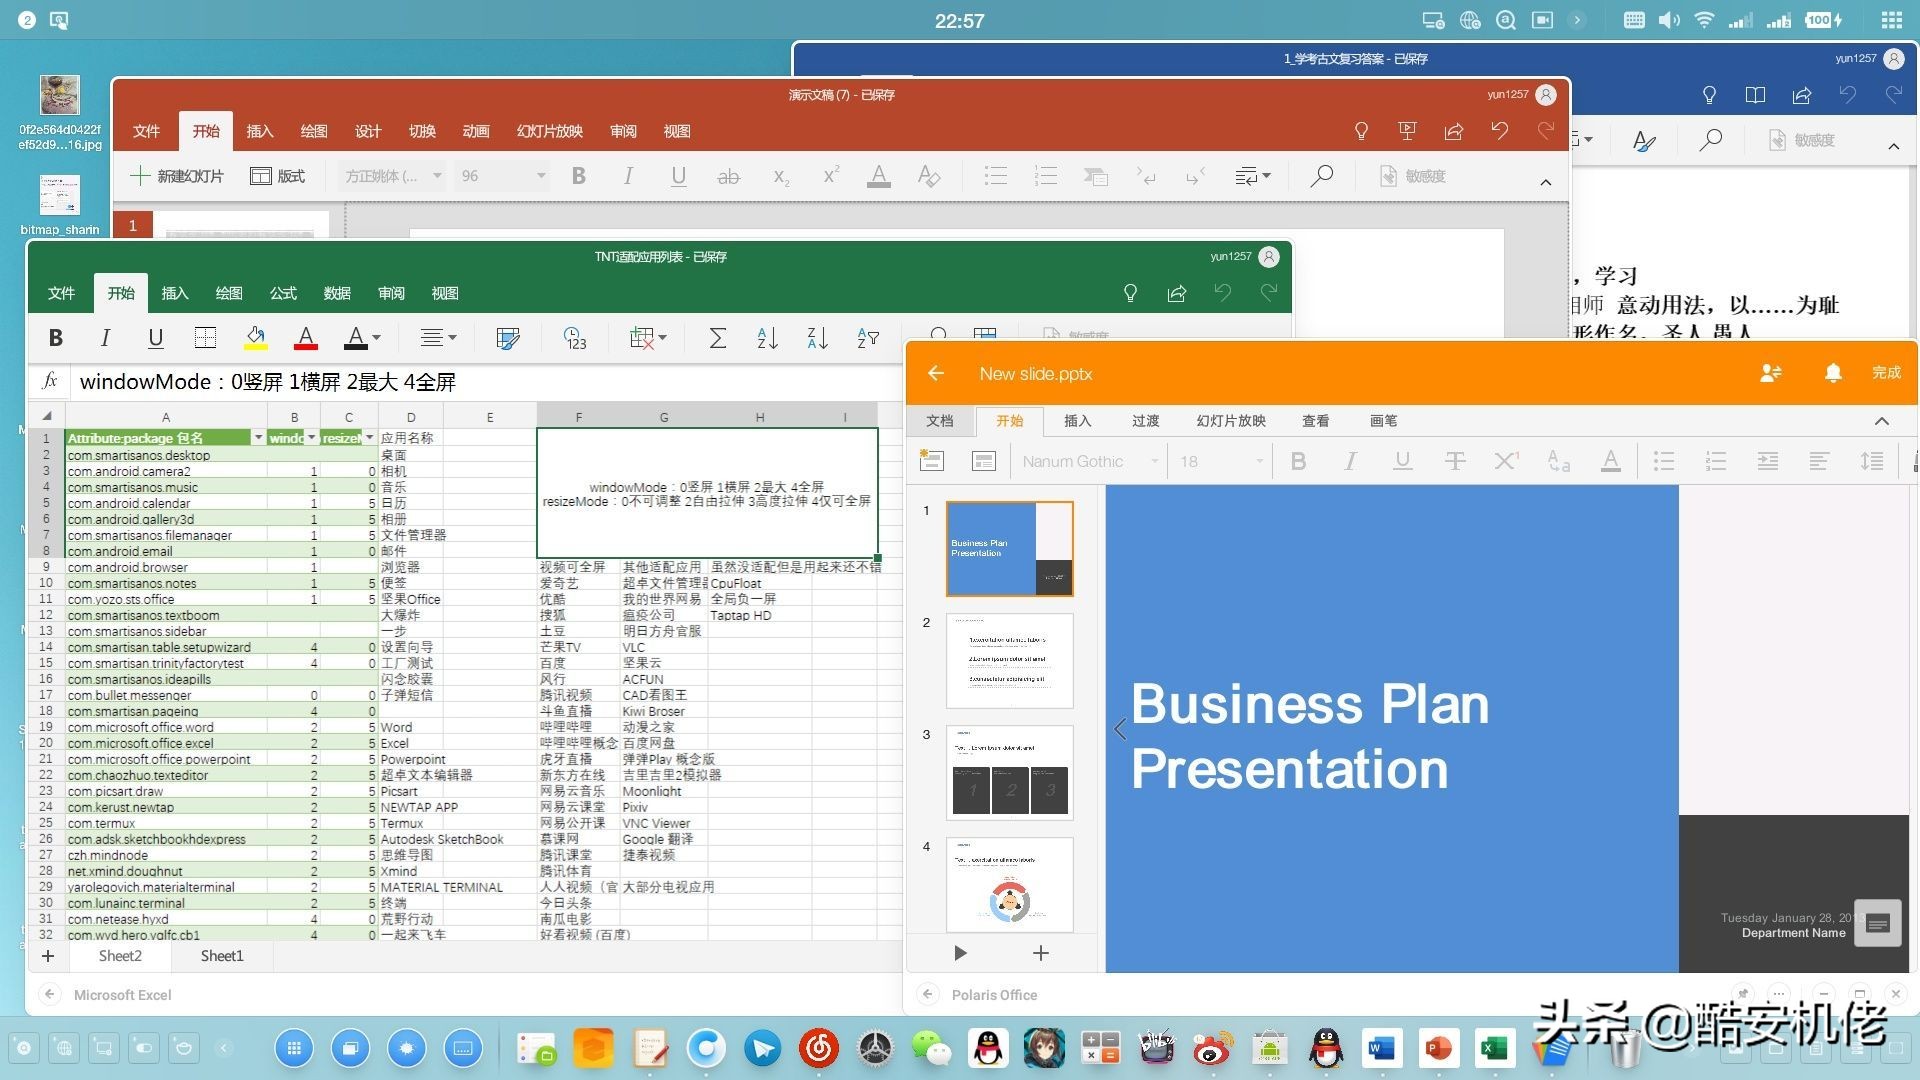The height and width of the screenshot is (1080, 1920).
Task: Click the search magnifier in PowerPoint ribbon
Action: (1321, 176)
